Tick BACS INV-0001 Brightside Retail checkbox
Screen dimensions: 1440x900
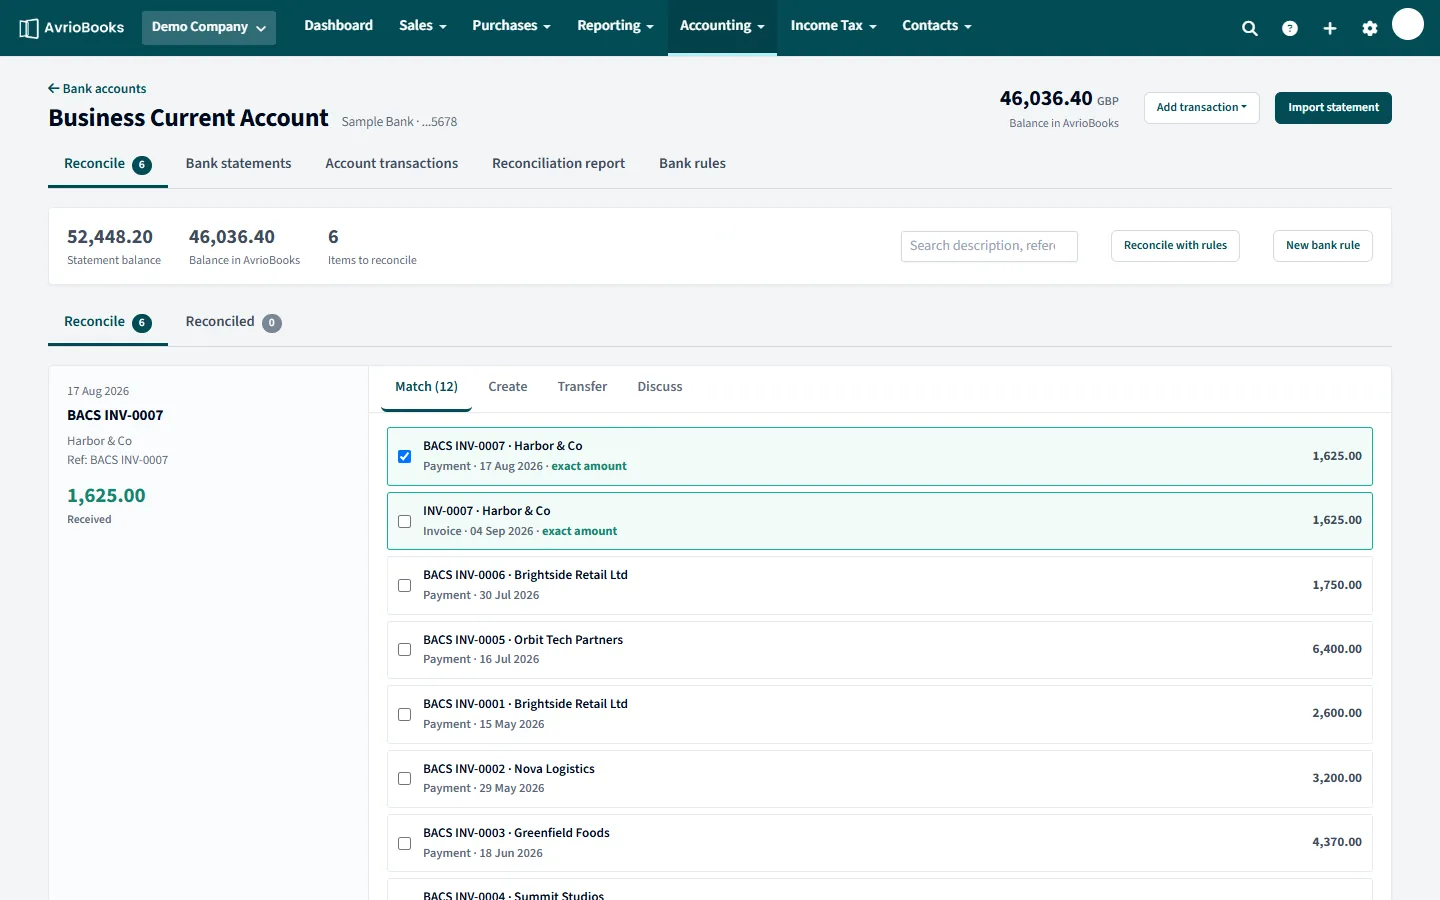click(404, 714)
